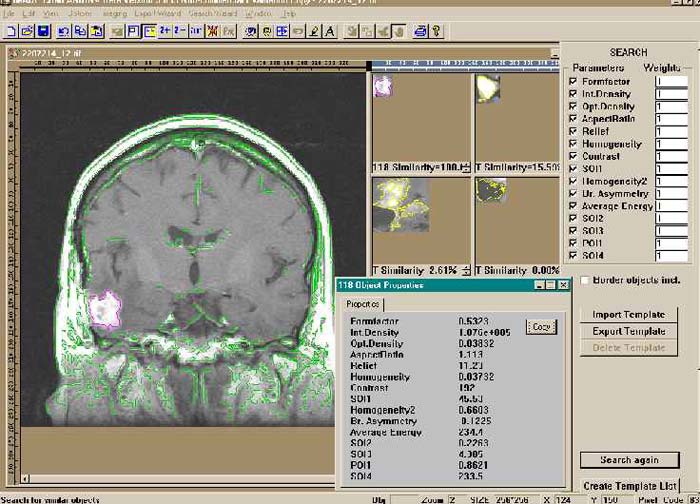Click the Export Template button
Image resolution: width=700 pixels, height=504 pixels.
point(629,331)
